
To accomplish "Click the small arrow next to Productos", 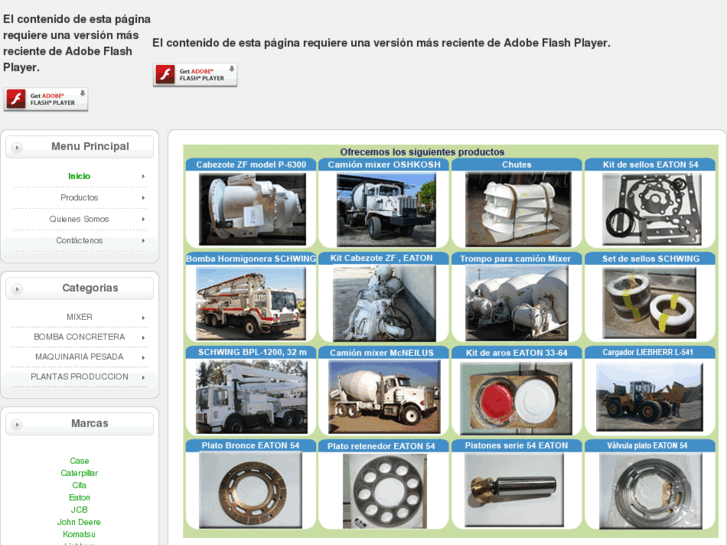I will 143,198.
